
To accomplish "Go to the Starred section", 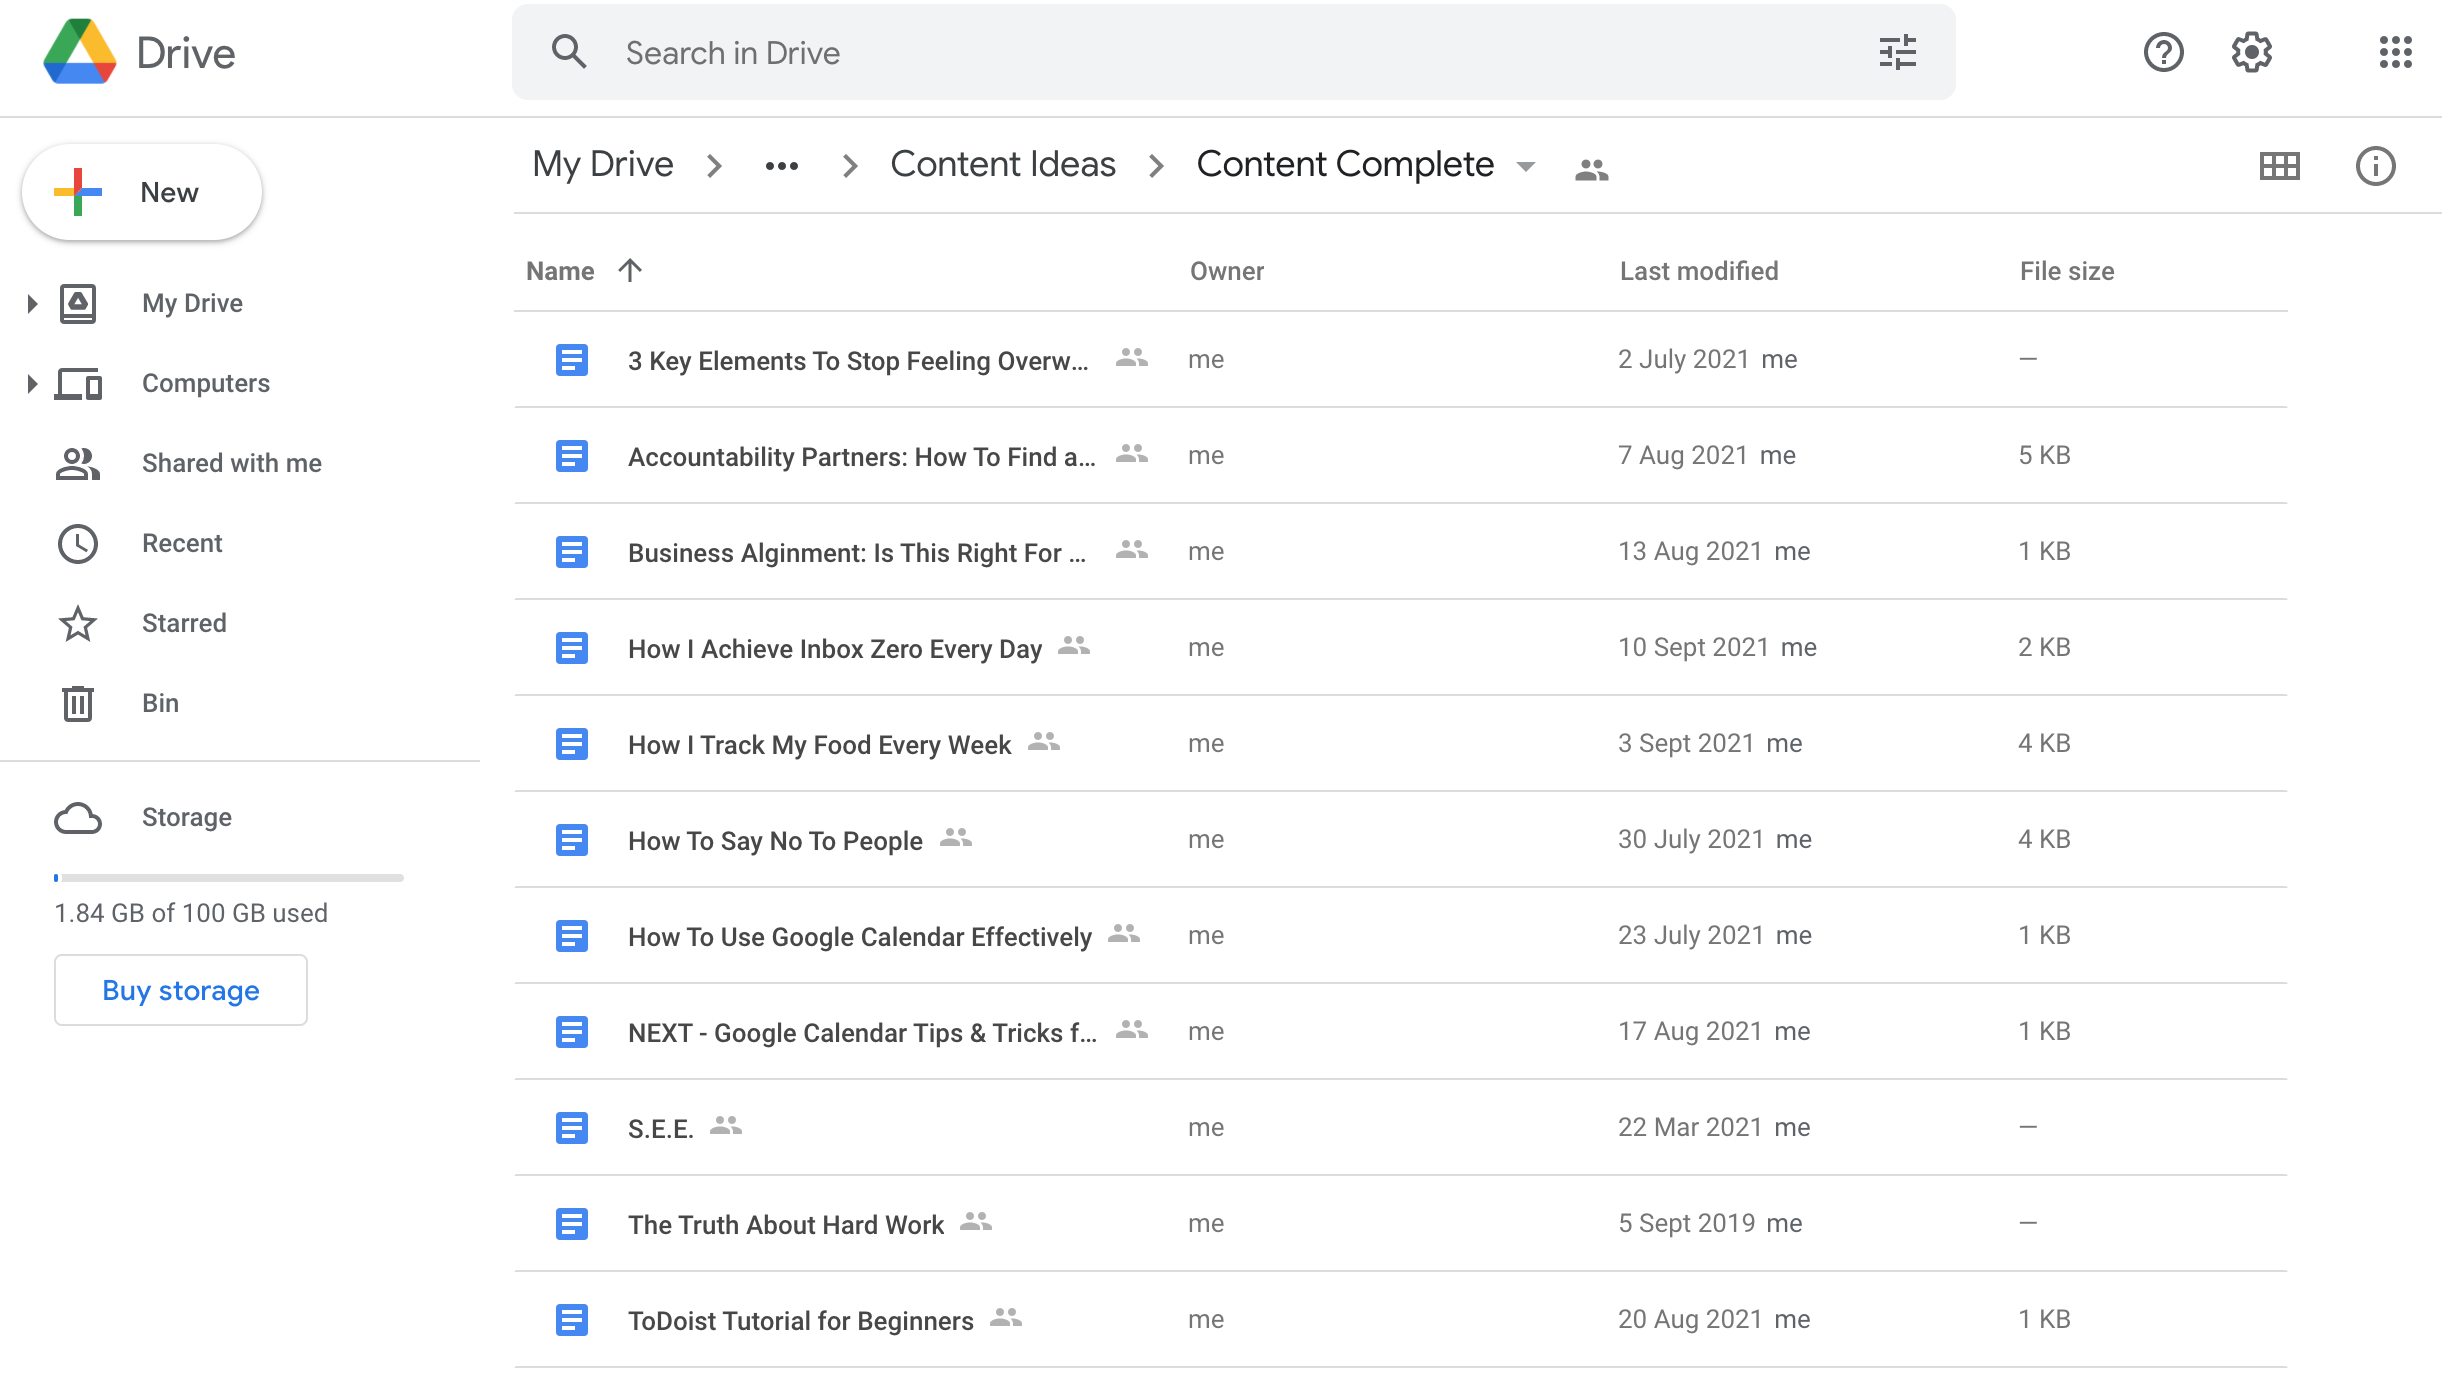I will tap(184, 623).
